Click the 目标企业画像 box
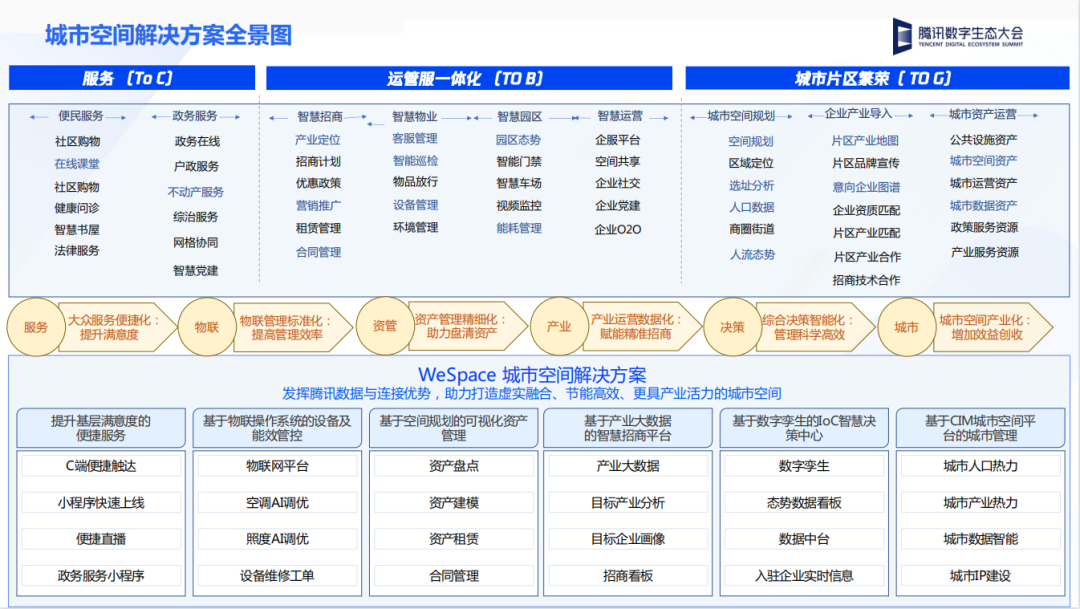Screen dimensions: 1080x609 tap(627, 539)
